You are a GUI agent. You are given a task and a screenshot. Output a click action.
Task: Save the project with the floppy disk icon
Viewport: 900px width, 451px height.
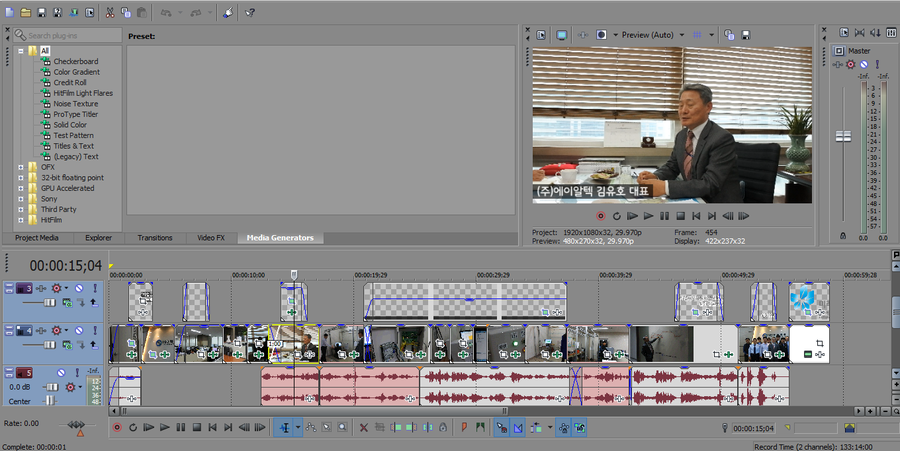coord(41,12)
